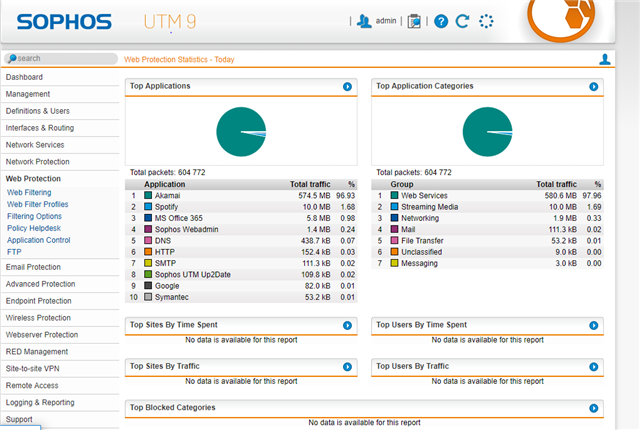This screenshot has height=430, width=640.
Task: Select the SMTP application row
Action: (241, 263)
